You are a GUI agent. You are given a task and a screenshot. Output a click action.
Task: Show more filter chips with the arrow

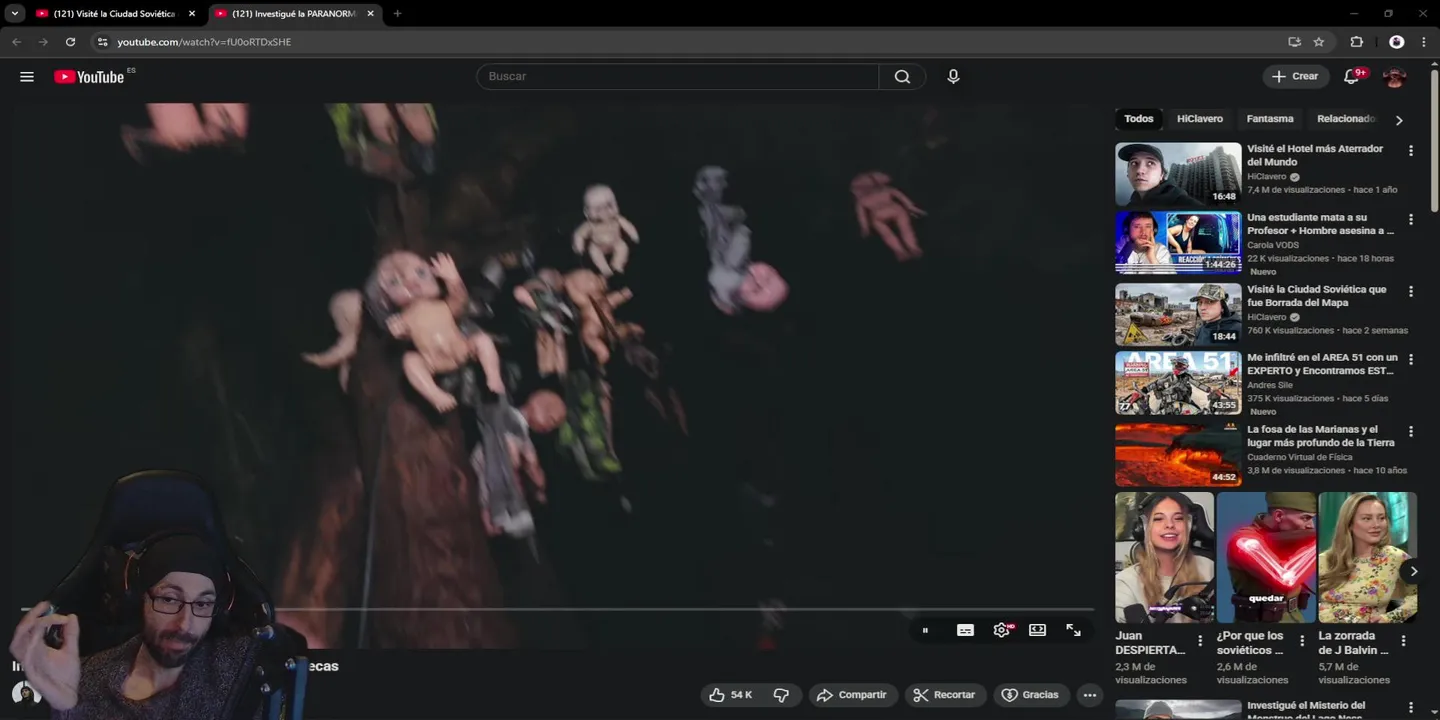click(1399, 120)
